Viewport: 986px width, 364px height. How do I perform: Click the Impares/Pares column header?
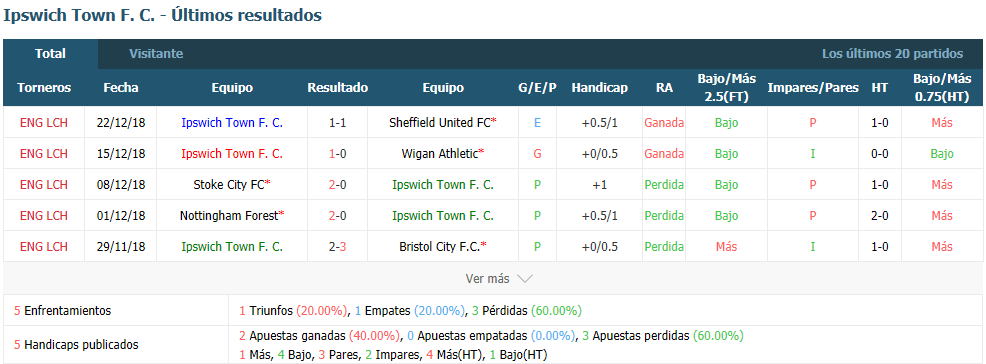[x=813, y=88]
